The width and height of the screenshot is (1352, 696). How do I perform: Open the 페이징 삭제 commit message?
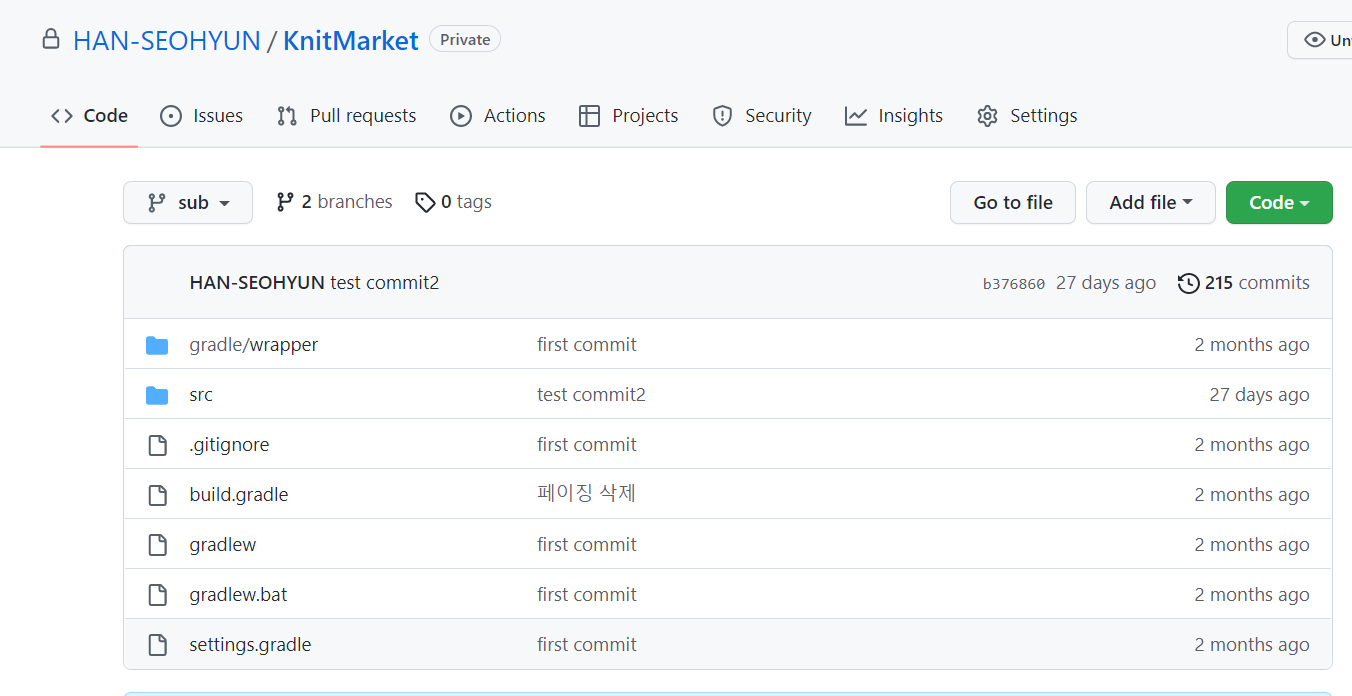point(587,494)
